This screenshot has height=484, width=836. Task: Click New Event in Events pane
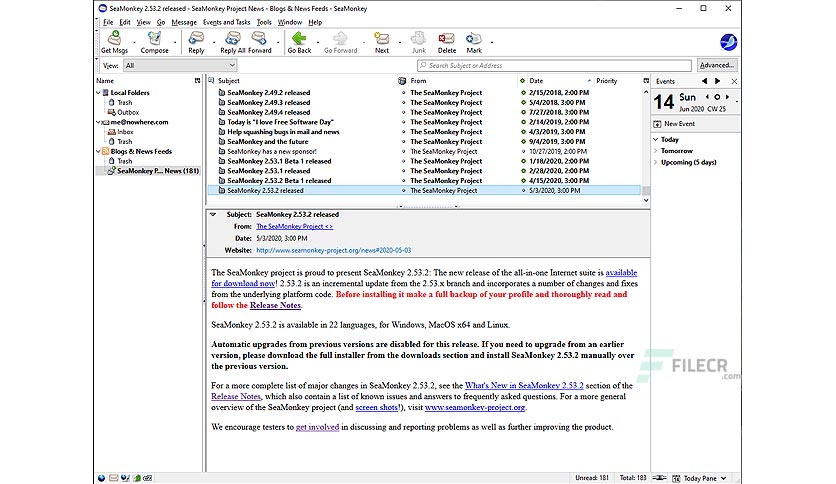[674, 124]
